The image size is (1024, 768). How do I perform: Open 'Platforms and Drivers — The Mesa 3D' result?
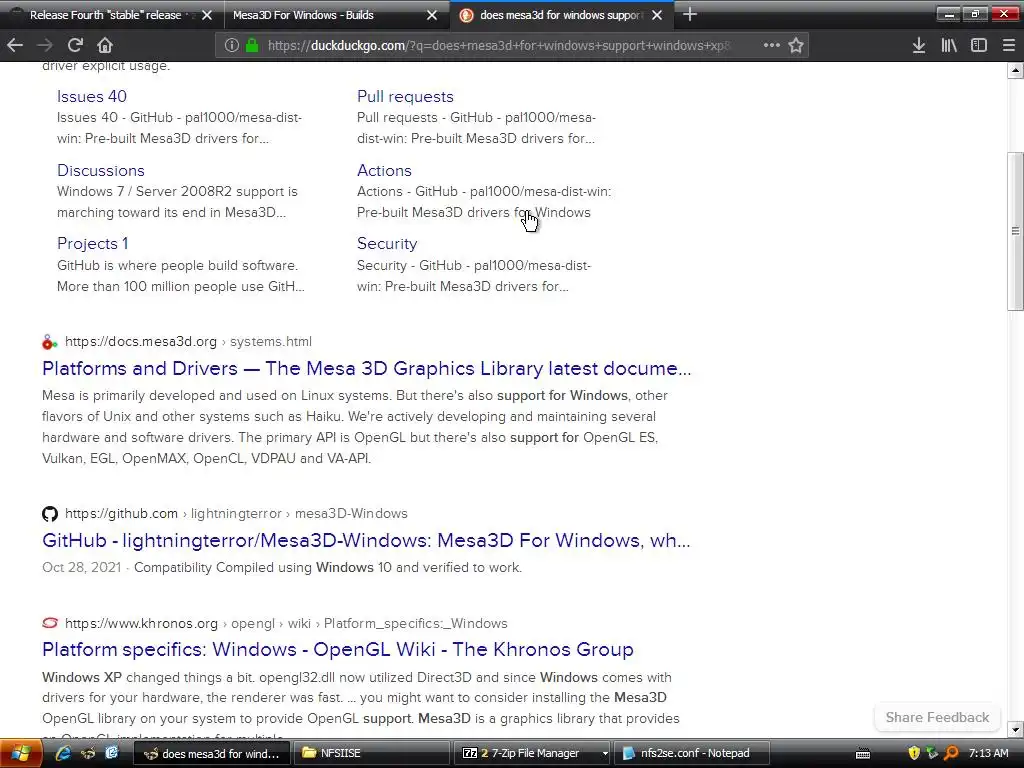(x=366, y=368)
